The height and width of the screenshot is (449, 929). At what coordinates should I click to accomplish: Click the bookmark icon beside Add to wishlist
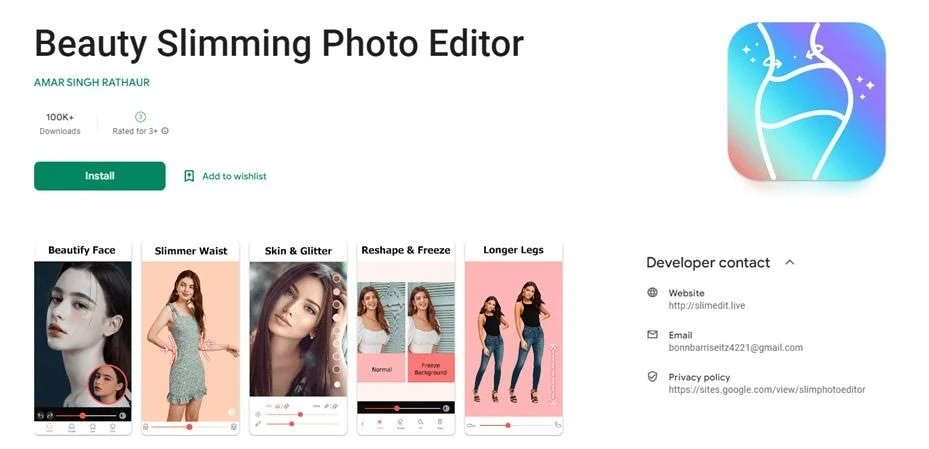(x=189, y=176)
